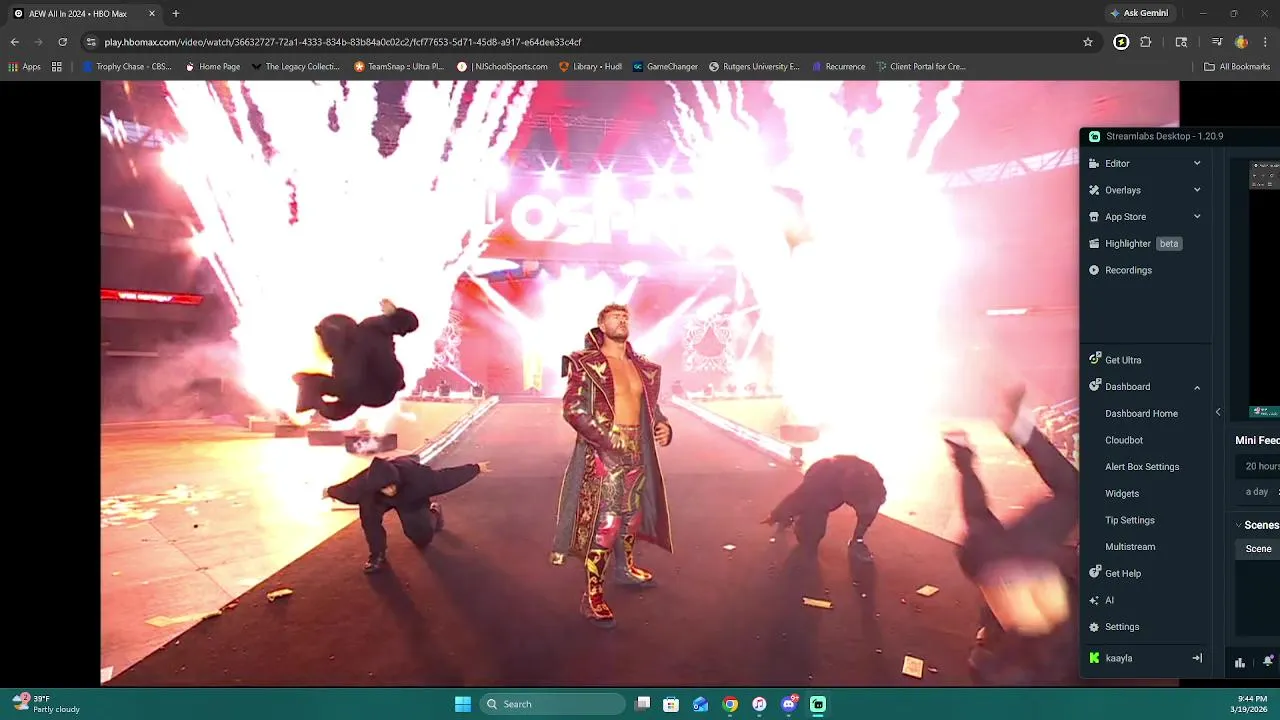Click the Settings gear icon in Streamlabs
This screenshot has width=1280, height=720.
pyautogui.click(x=1094, y=627)
